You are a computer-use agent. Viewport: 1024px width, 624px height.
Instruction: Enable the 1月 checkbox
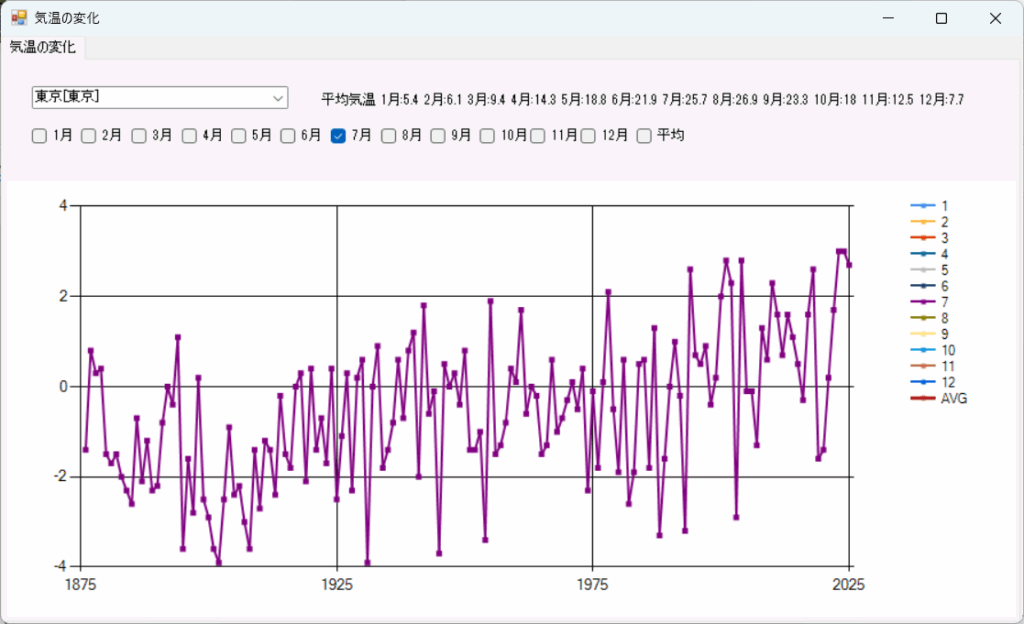tap(39, 136)
